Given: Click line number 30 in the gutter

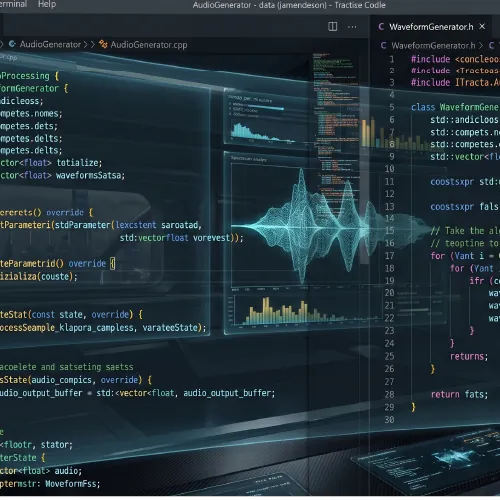Looking at the screenshot, I should tap(389, 420).
